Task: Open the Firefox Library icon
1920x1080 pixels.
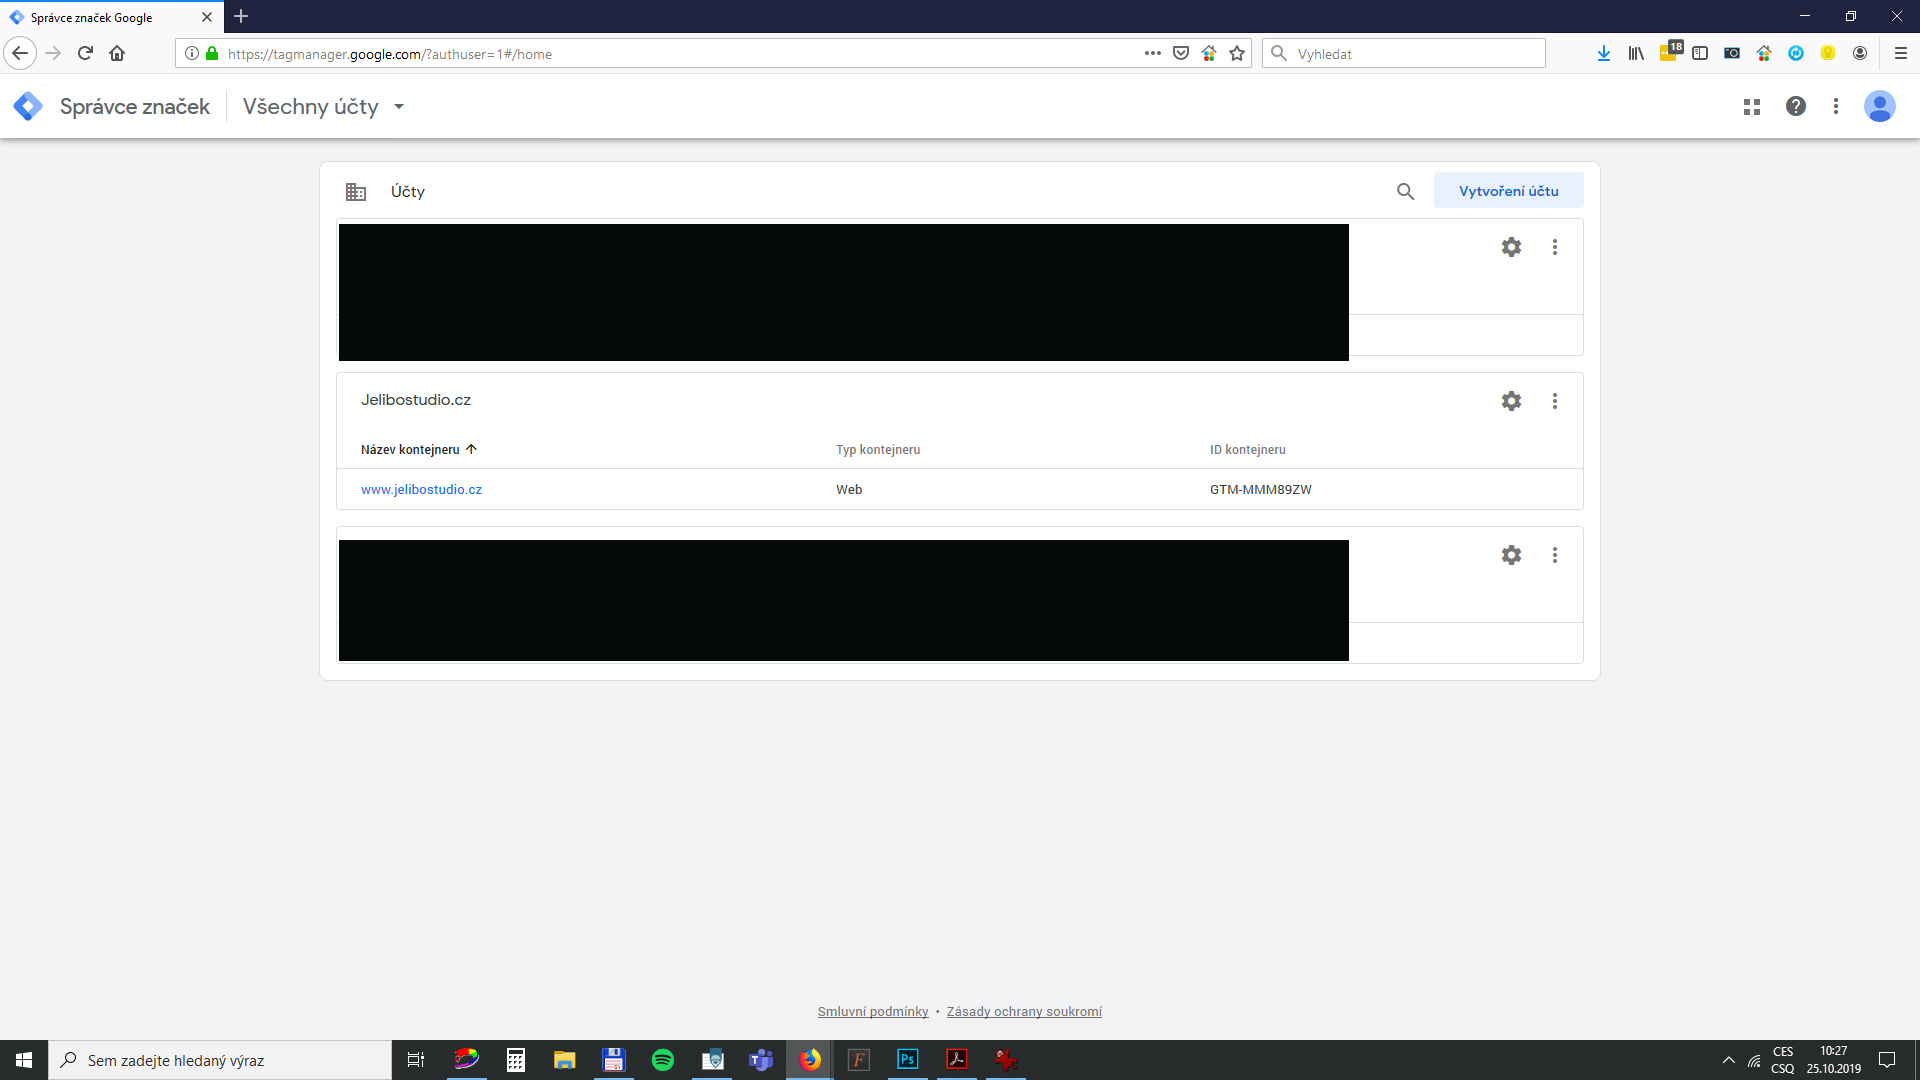Action: tap(1636, 53)
